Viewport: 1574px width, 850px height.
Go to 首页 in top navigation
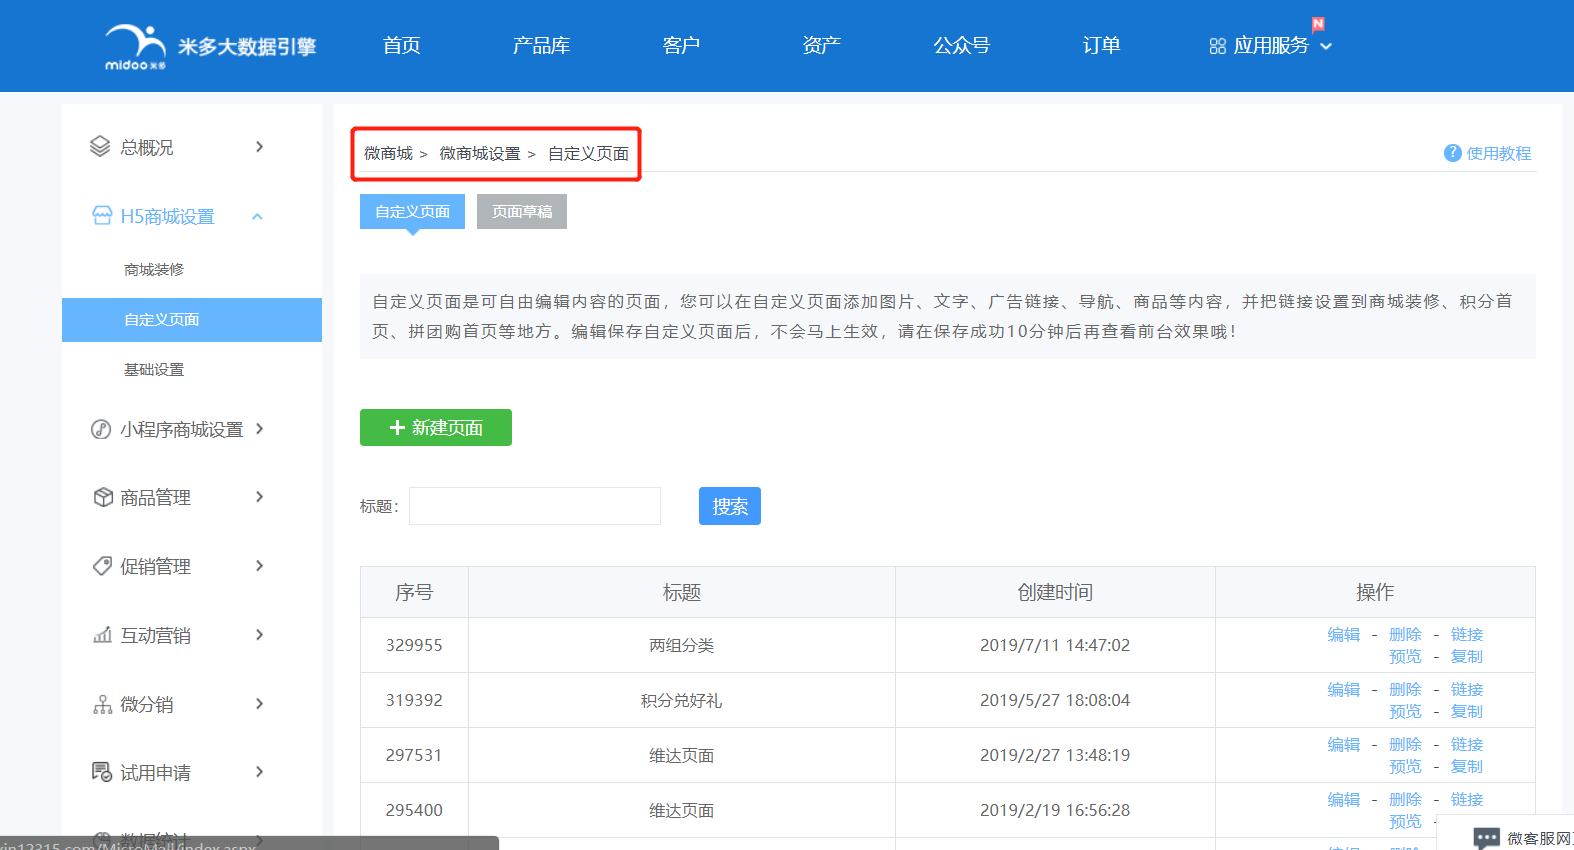point(401,45)
